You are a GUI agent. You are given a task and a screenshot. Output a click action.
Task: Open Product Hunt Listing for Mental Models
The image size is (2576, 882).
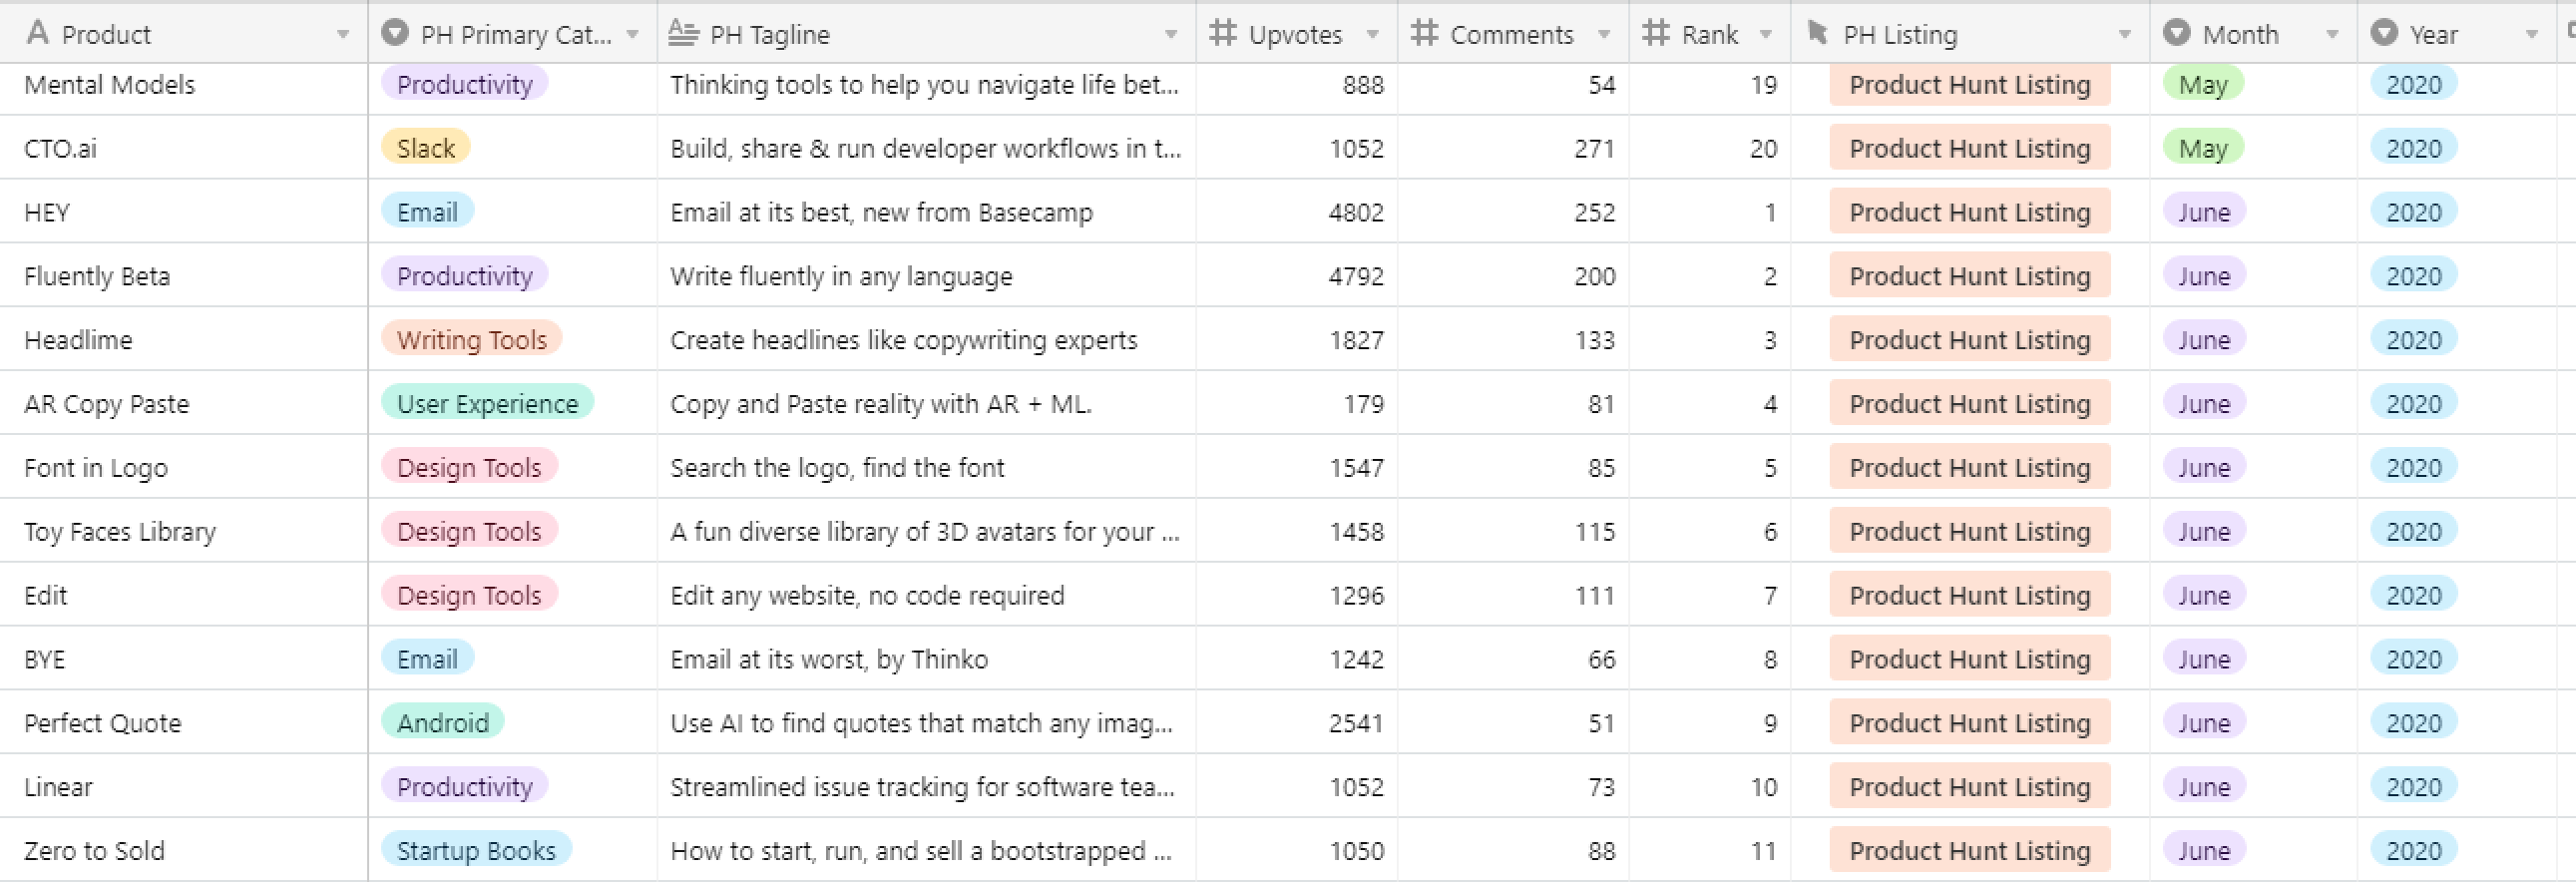1970,84
